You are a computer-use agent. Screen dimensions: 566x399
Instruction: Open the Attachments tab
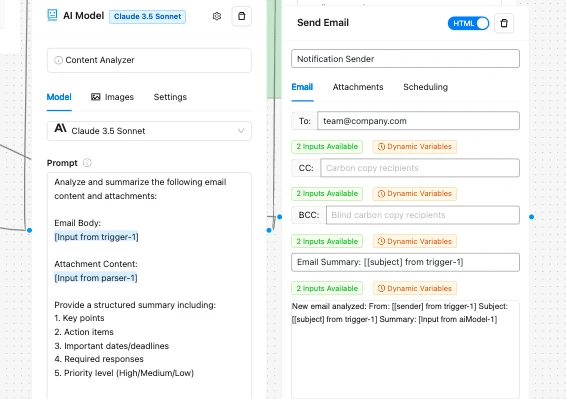point(358,87)
